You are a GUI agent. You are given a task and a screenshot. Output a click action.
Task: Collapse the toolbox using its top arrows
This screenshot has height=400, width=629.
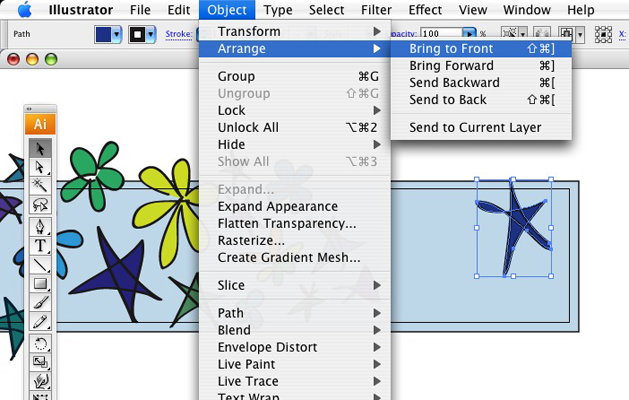29,108
